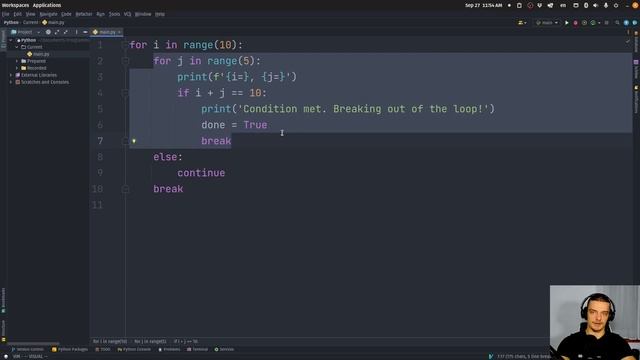Close the main.py editor tab
The height and width of the screenshot is (360, 640).
[x=119, y=32]
